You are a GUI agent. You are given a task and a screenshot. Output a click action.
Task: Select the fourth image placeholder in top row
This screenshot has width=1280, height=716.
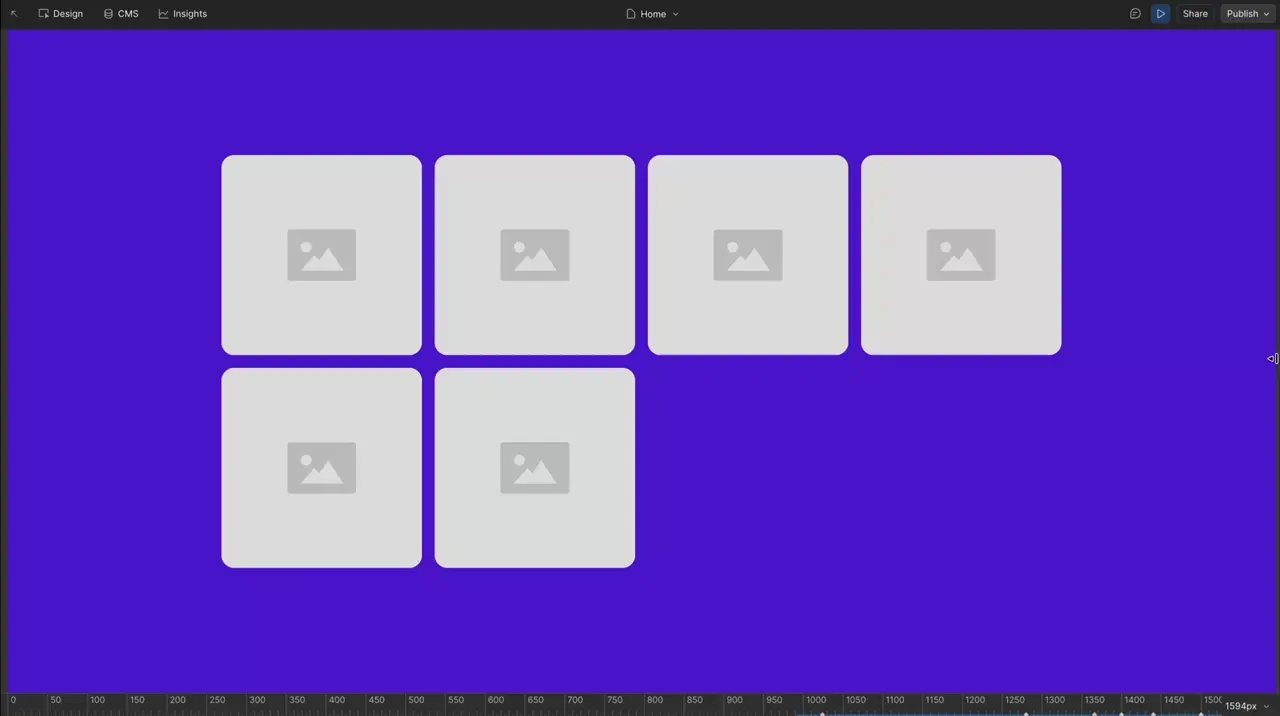960,255
